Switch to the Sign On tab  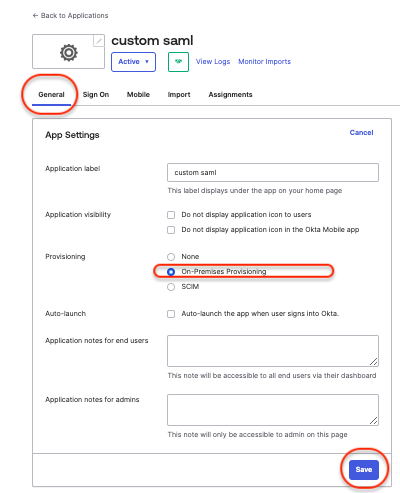pyautogui.click(x=96, y=95)
